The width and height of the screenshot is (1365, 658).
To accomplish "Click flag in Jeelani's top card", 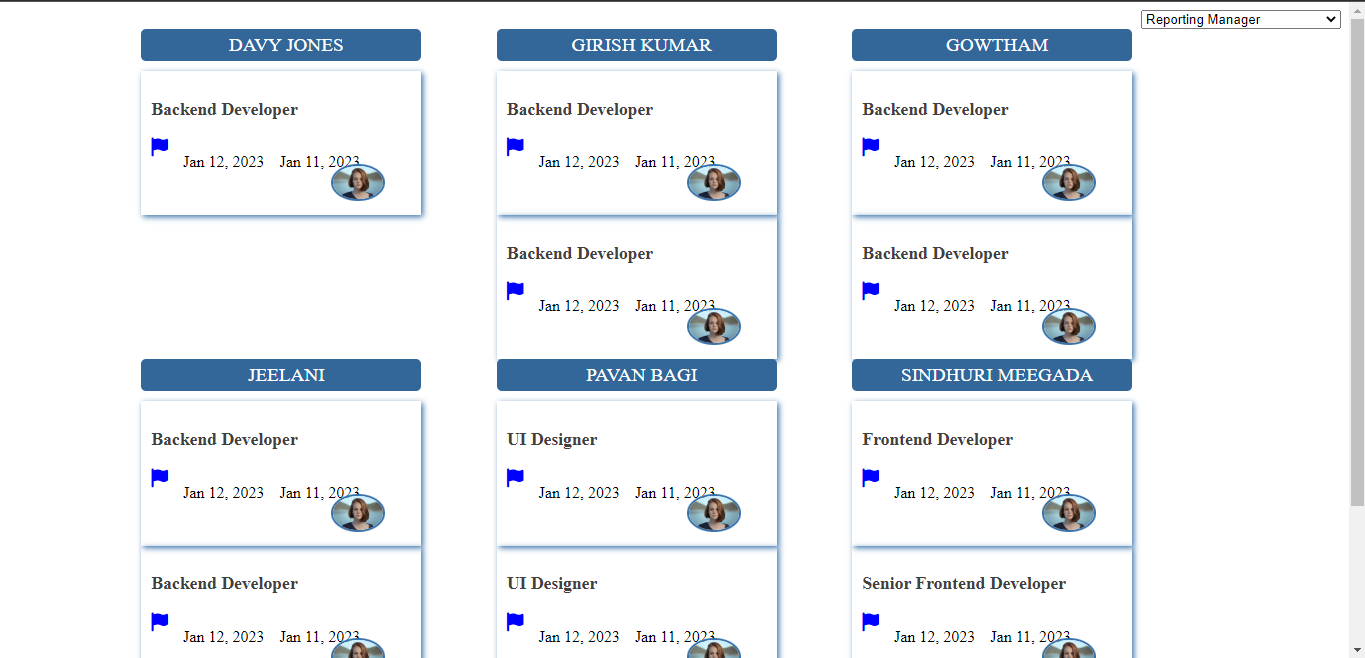I will click(x=160, y=478).
